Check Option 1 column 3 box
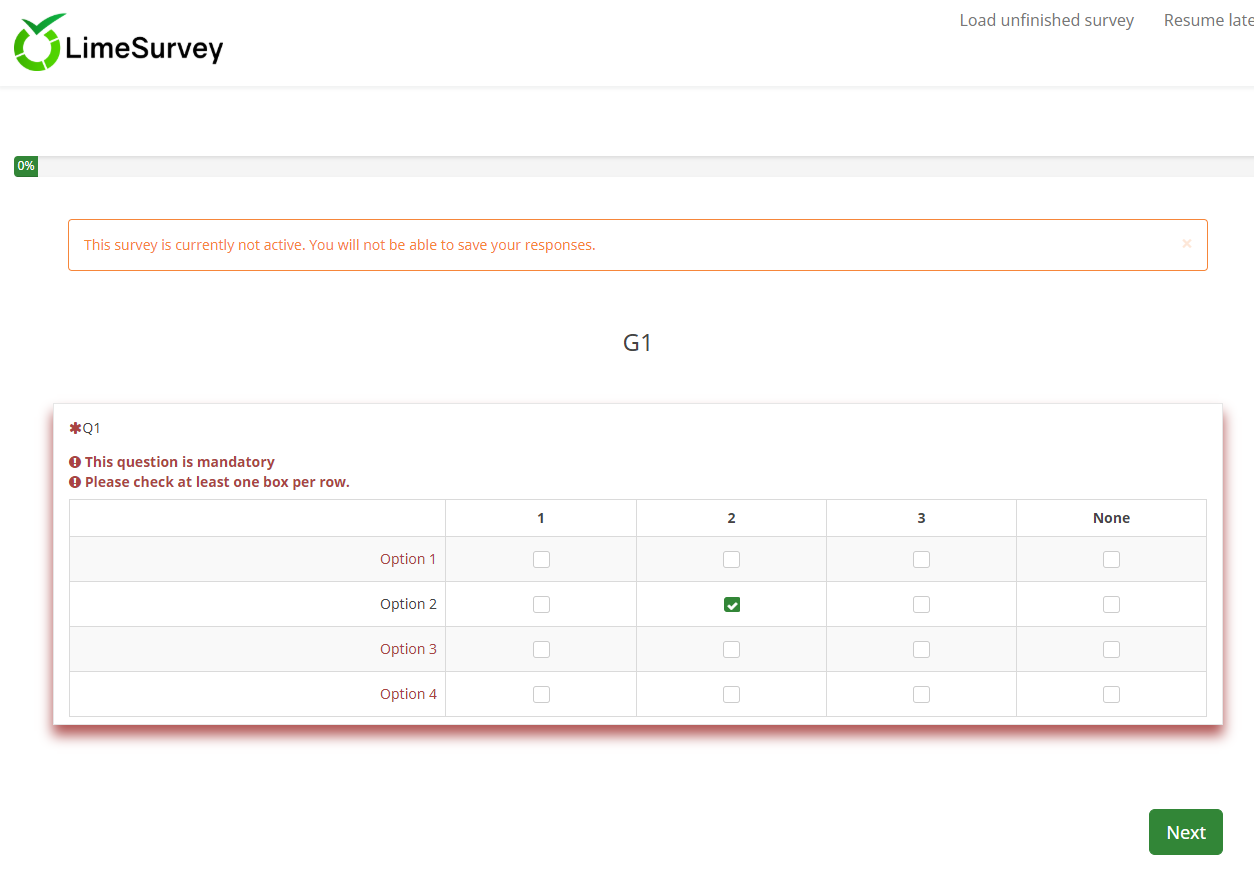 click(921, 559)
